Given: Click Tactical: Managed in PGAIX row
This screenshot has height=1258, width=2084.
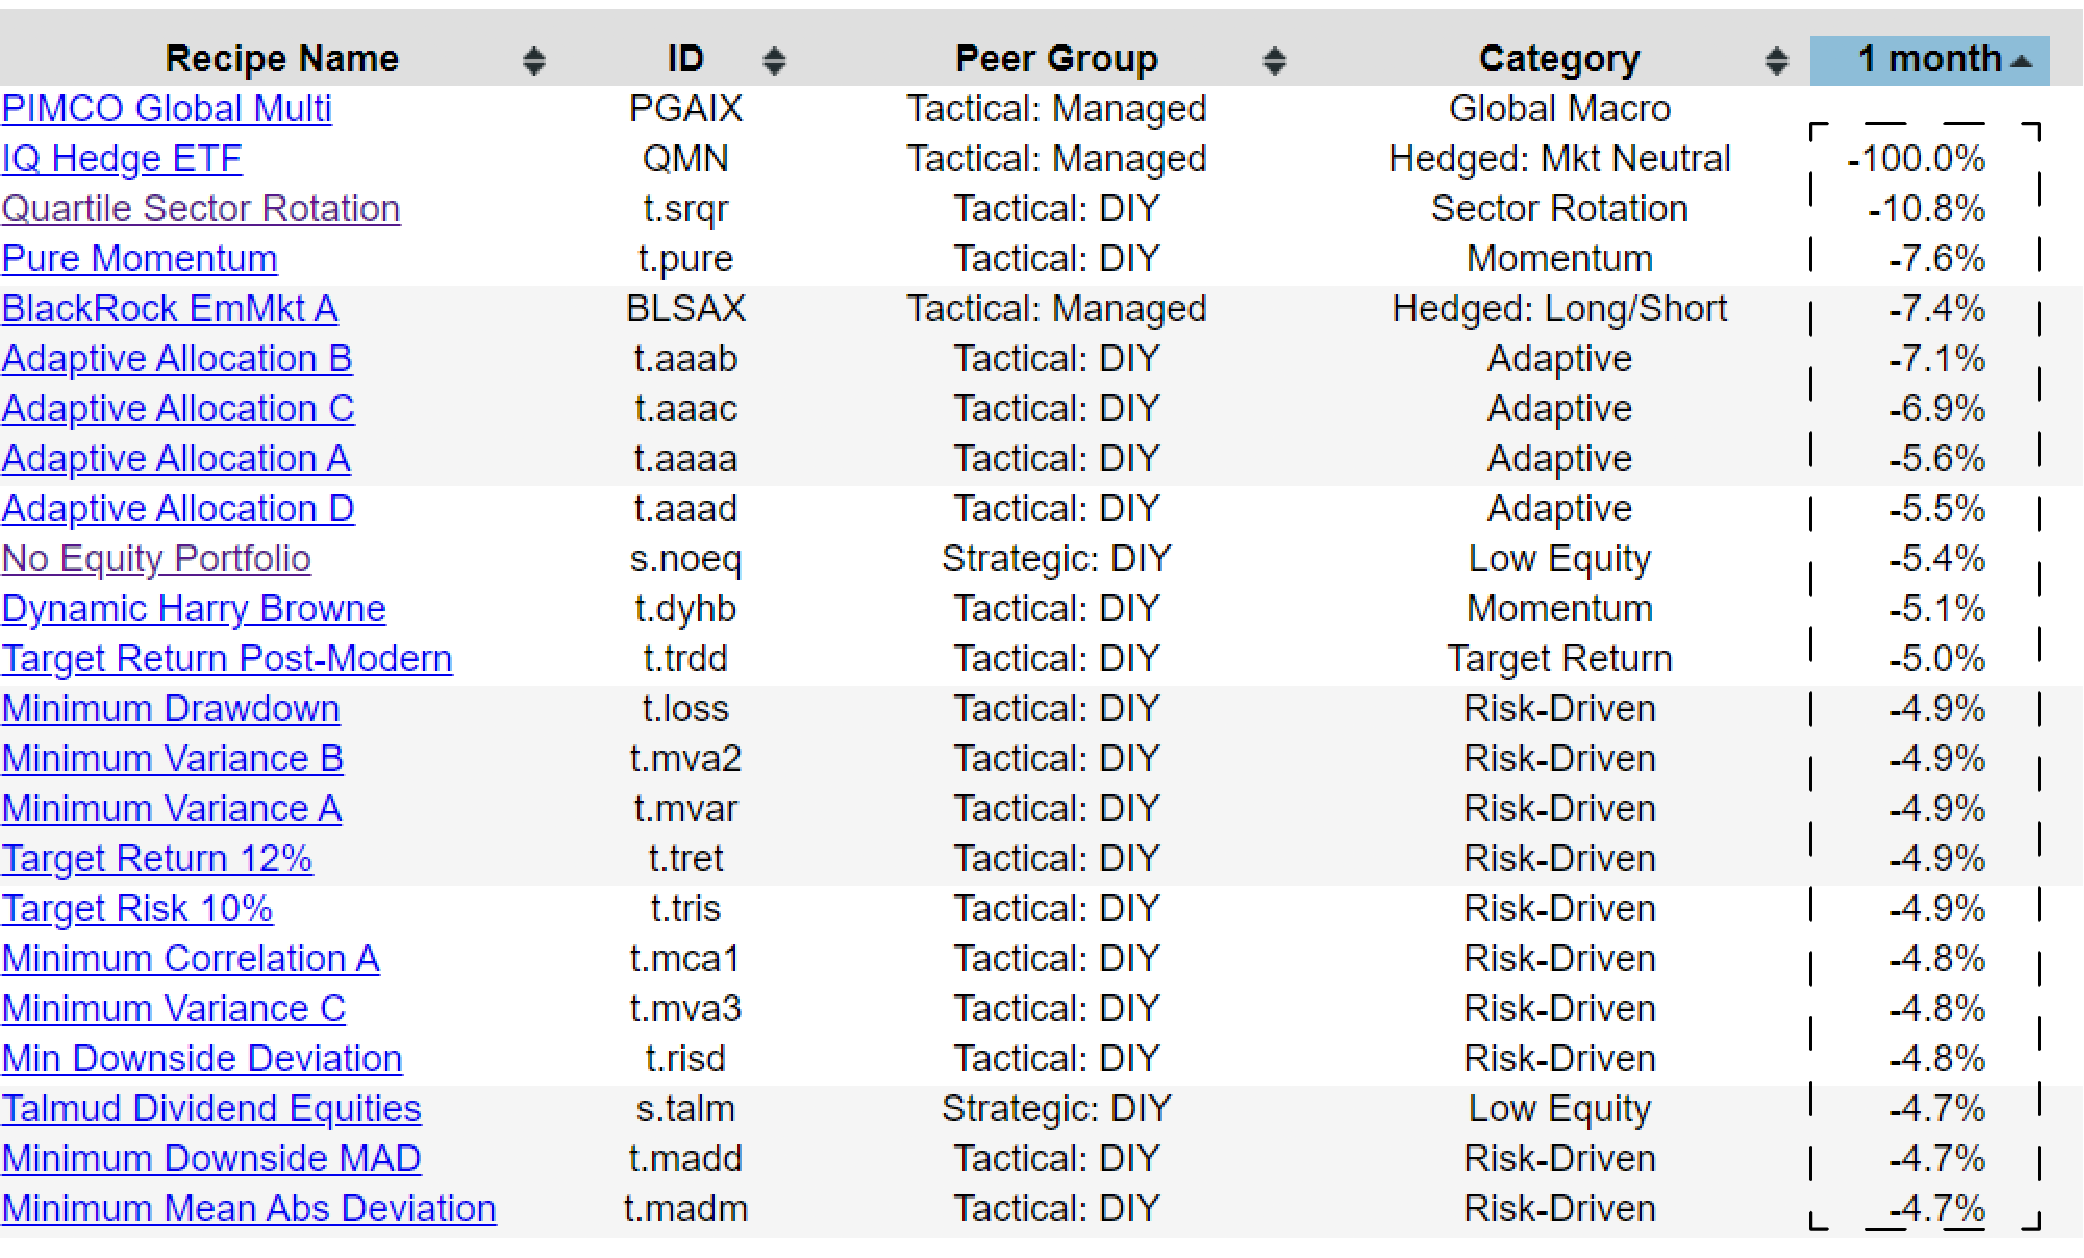Looking at the screenshot, I should [1056, 108].
